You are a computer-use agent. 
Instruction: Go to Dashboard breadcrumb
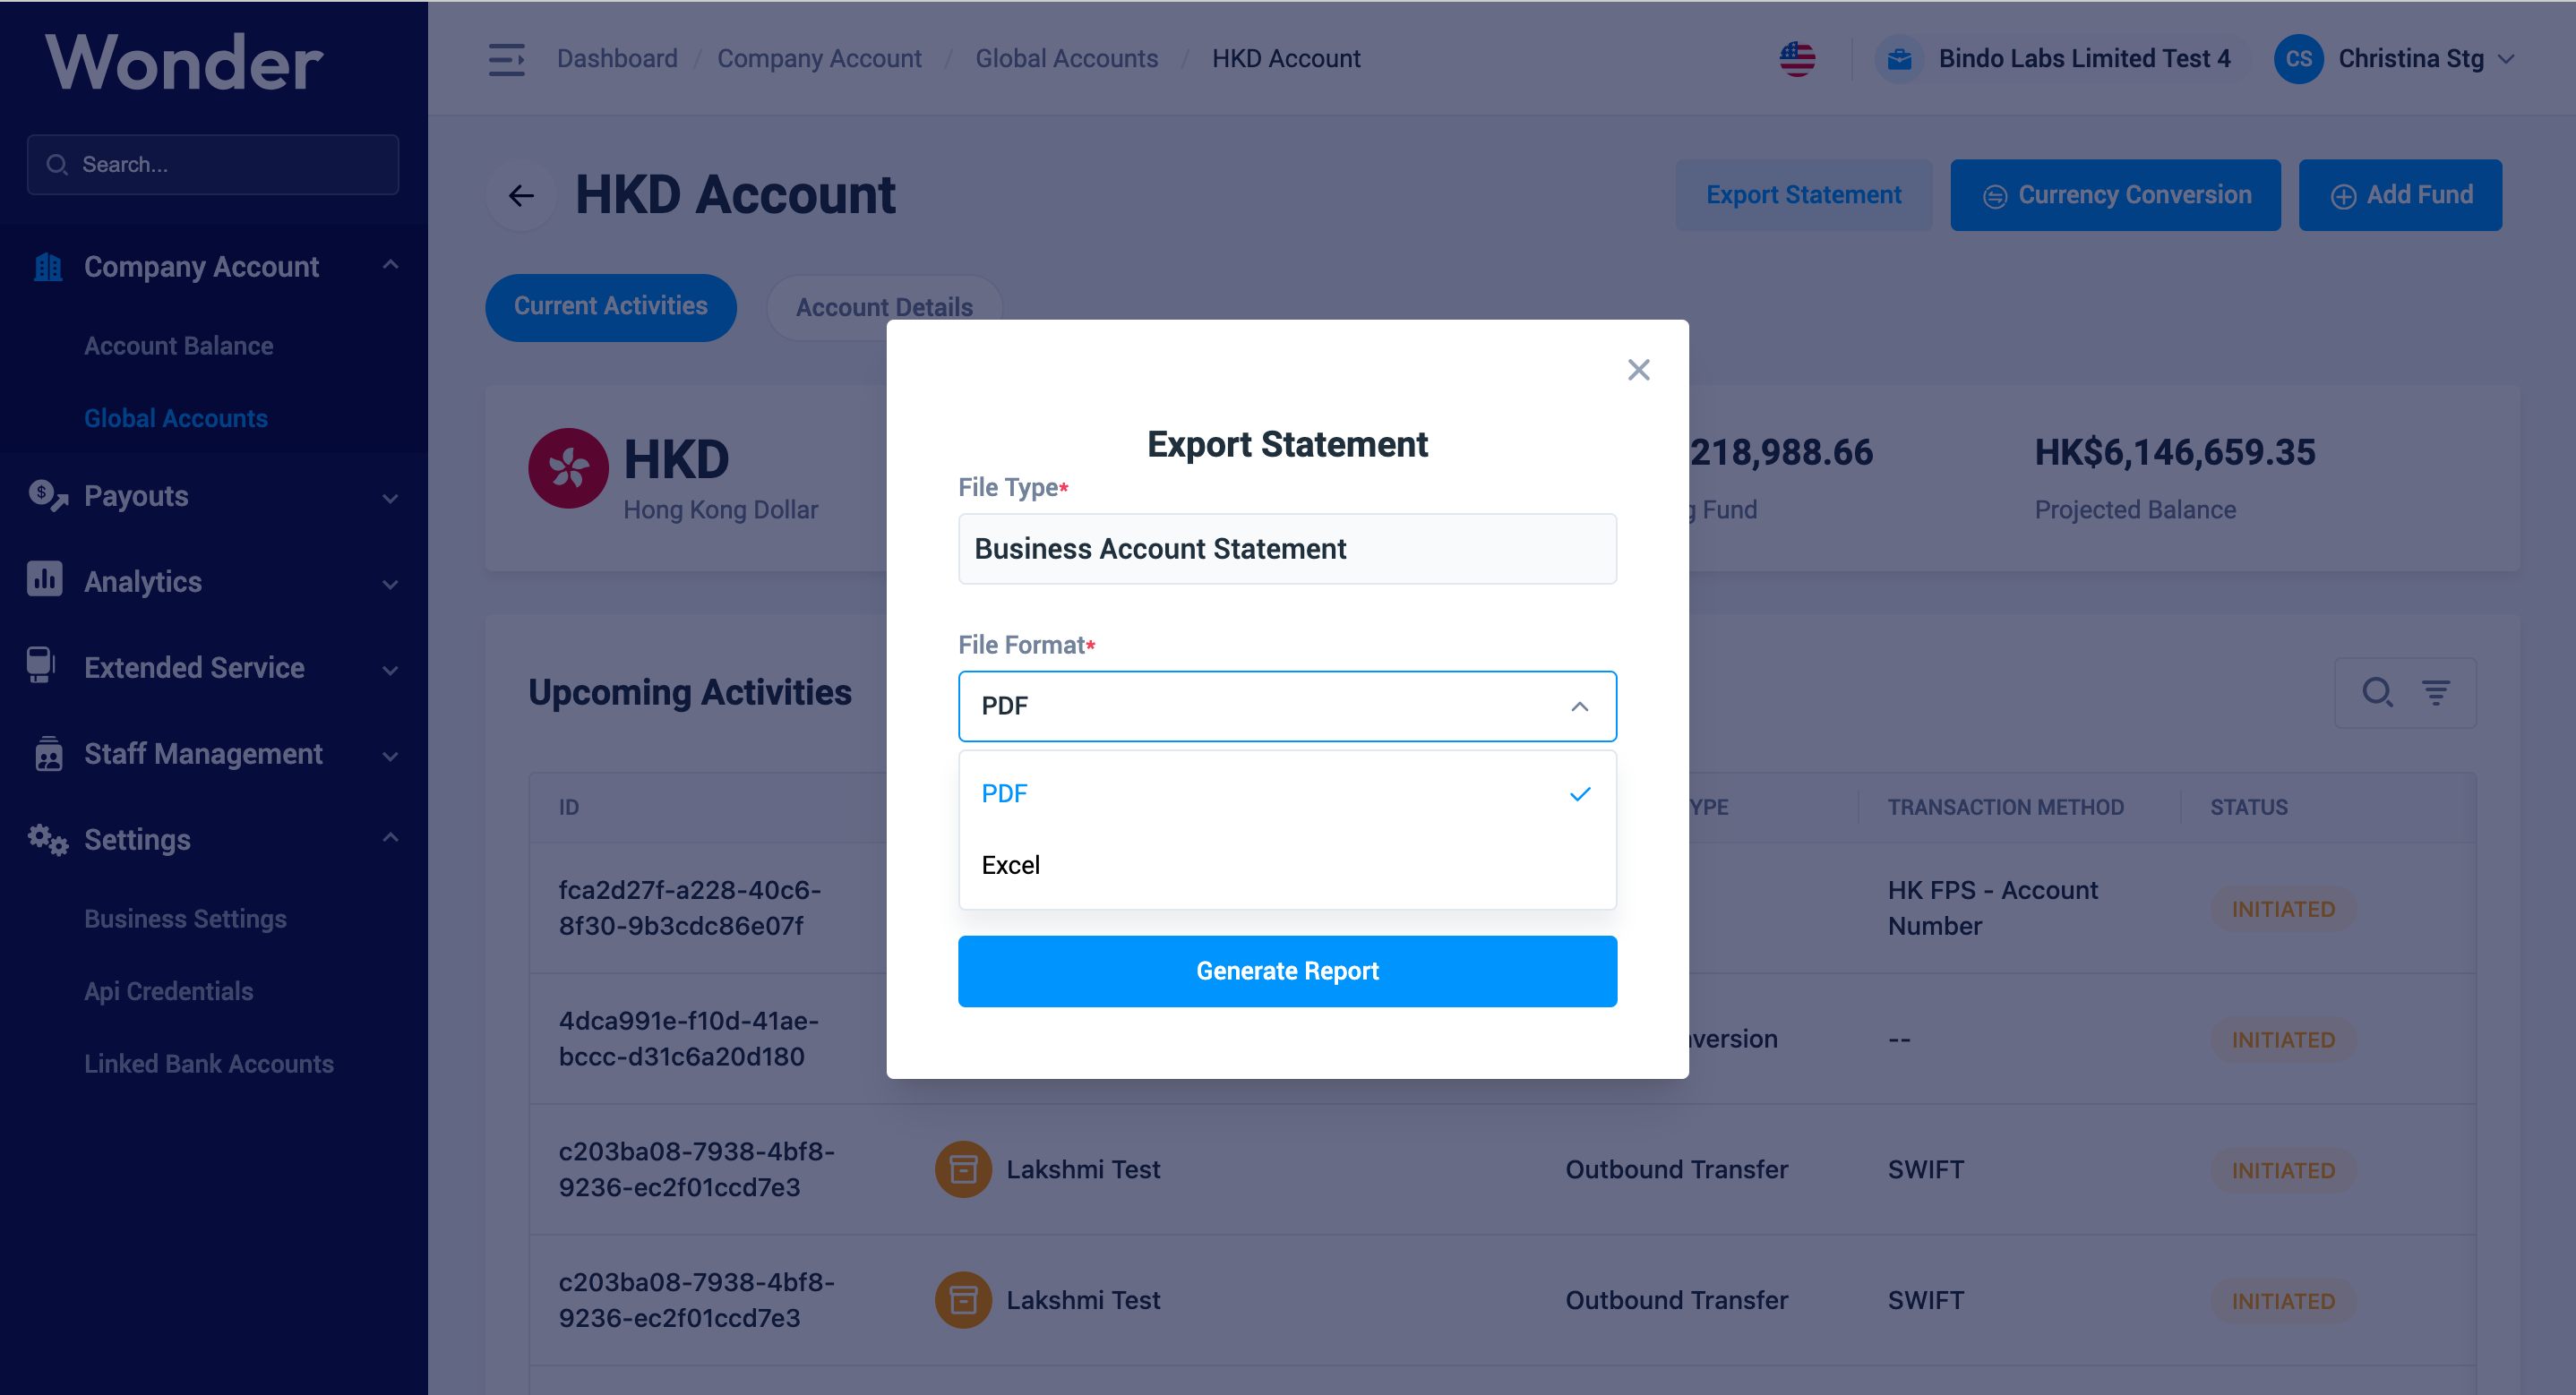617,59
